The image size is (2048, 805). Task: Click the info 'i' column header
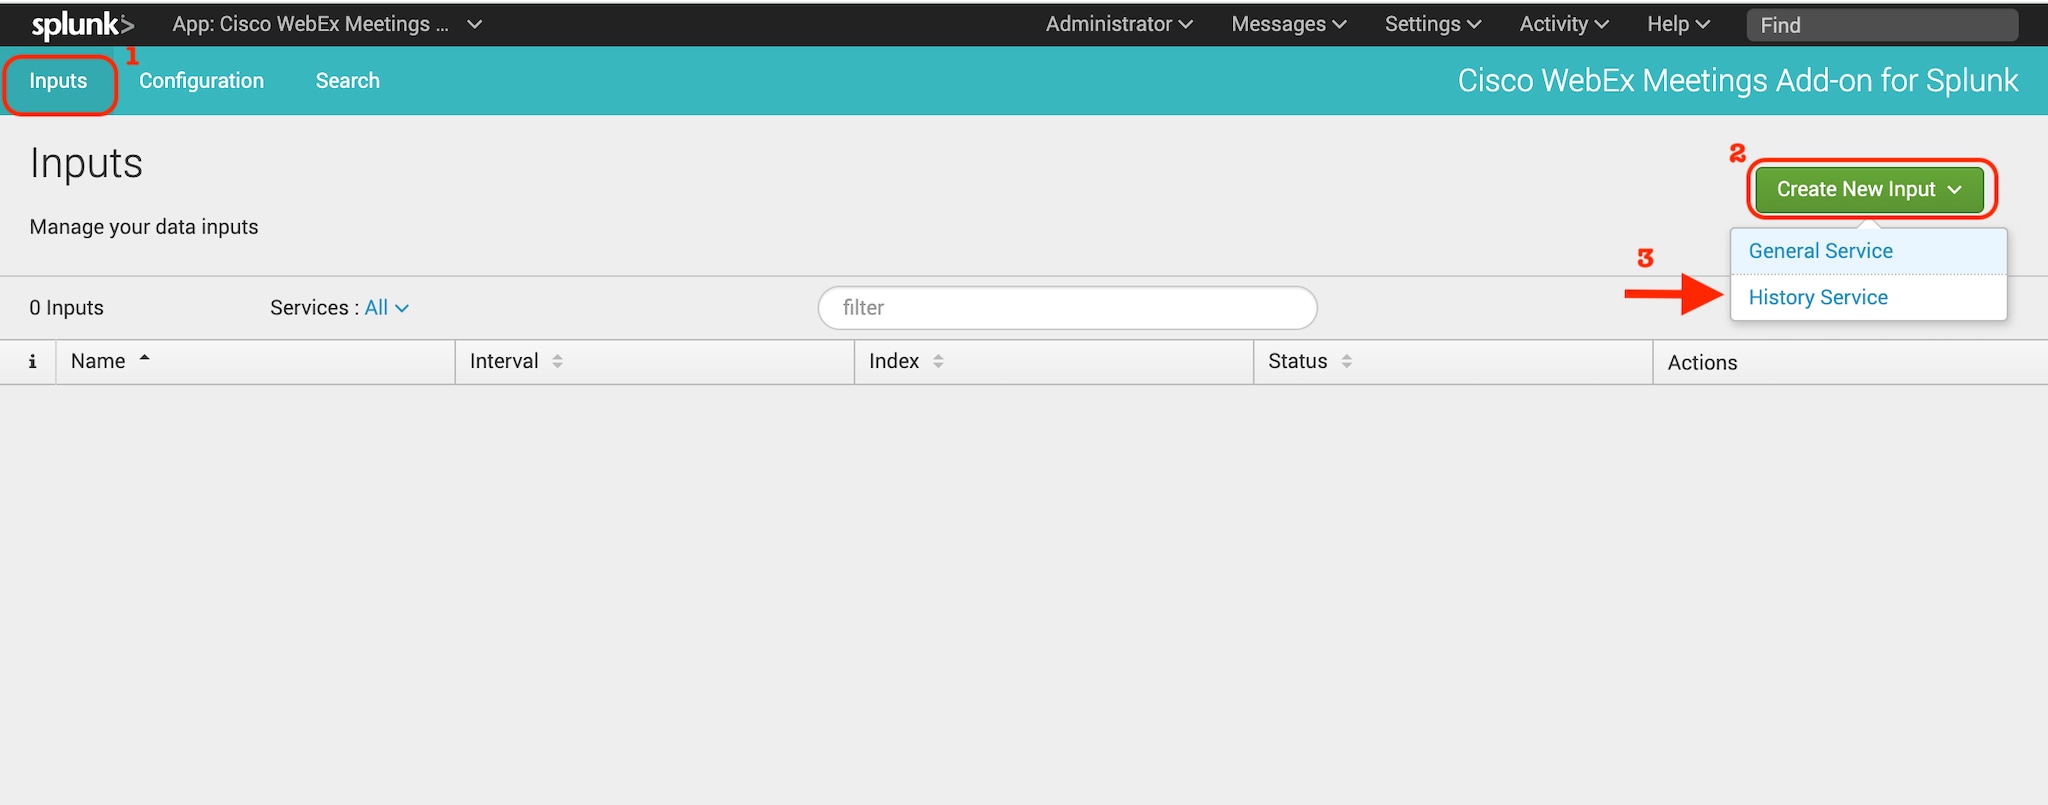pos(32,362)
